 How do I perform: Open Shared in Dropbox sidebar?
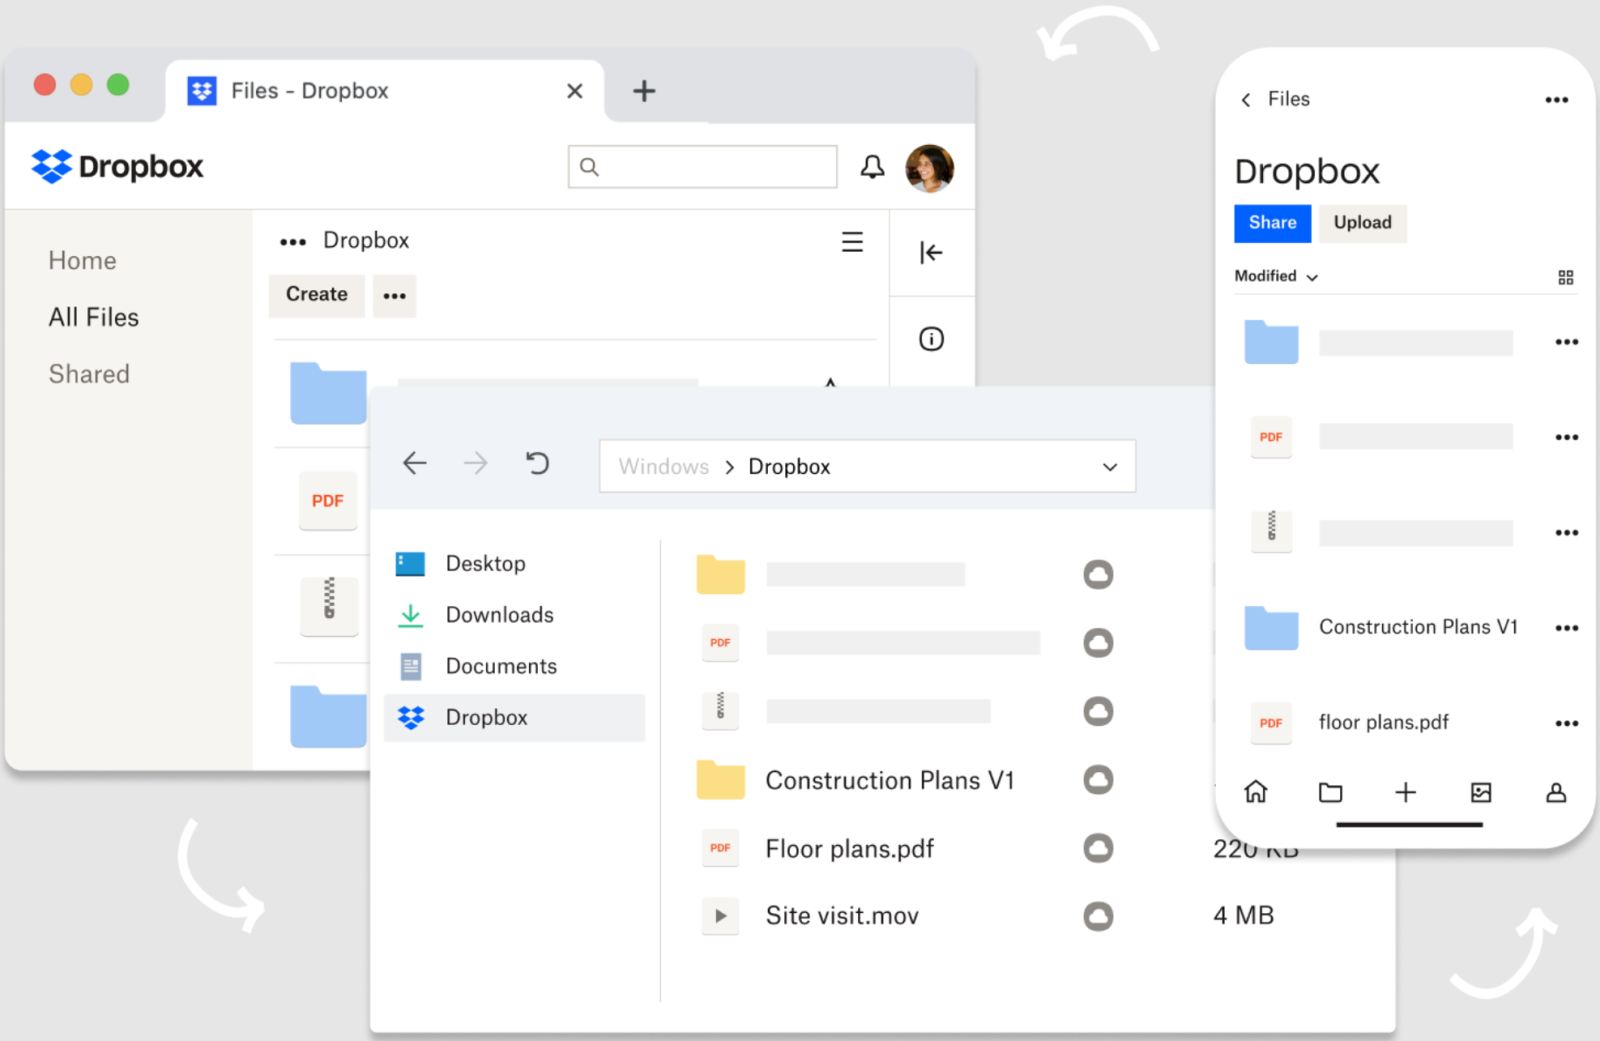(89, 375)
